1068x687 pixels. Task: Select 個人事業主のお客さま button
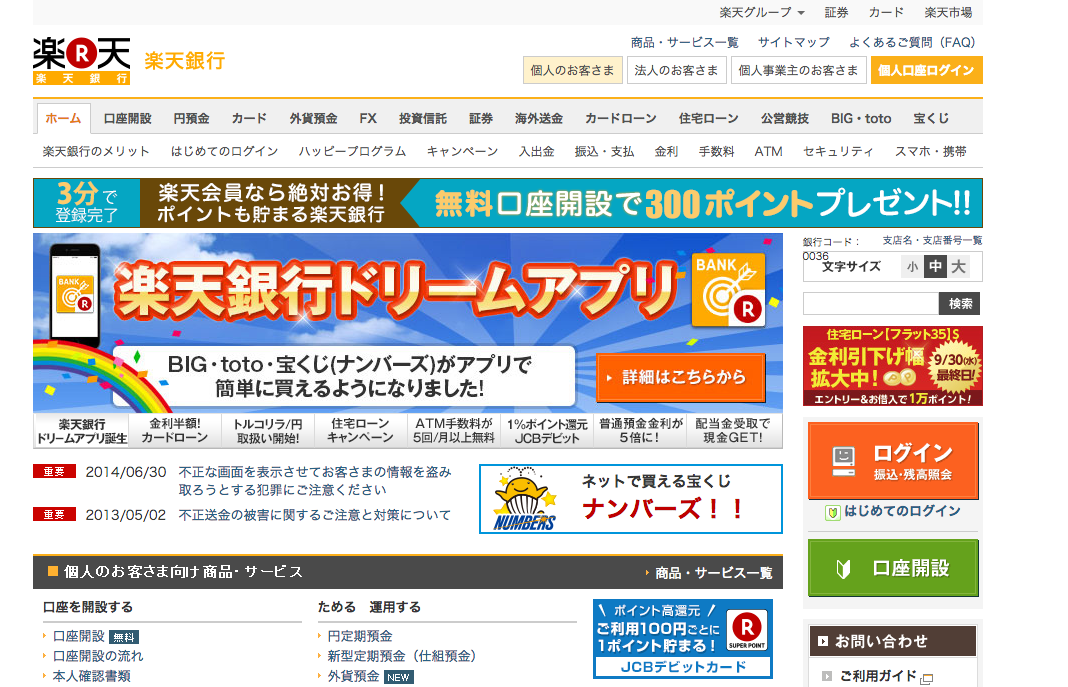[x=798, y=70]
